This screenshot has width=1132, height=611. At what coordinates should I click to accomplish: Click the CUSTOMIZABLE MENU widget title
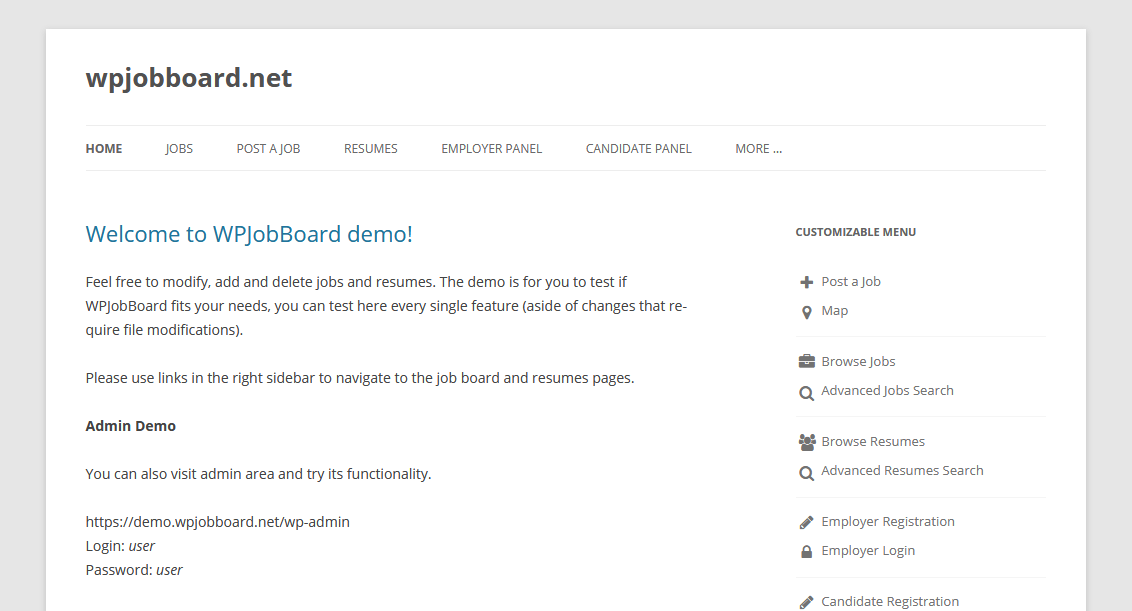click(855, 232)
